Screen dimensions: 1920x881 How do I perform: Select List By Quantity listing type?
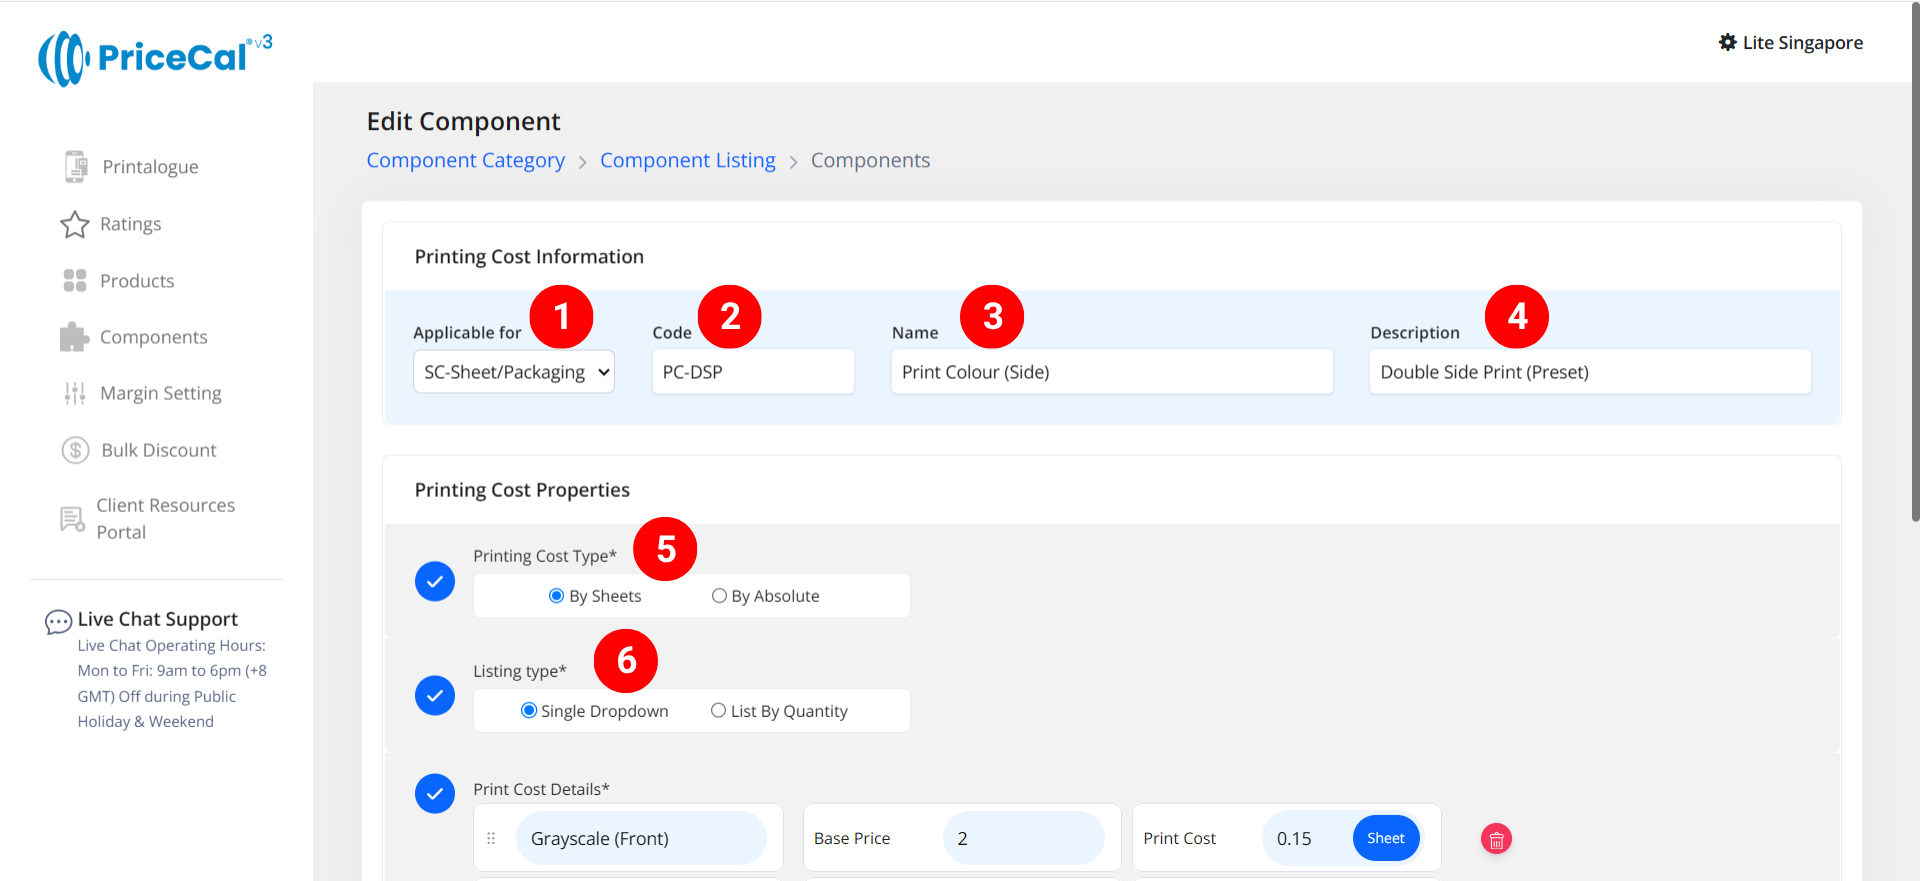pyautogui.click(x=718, y=711)
